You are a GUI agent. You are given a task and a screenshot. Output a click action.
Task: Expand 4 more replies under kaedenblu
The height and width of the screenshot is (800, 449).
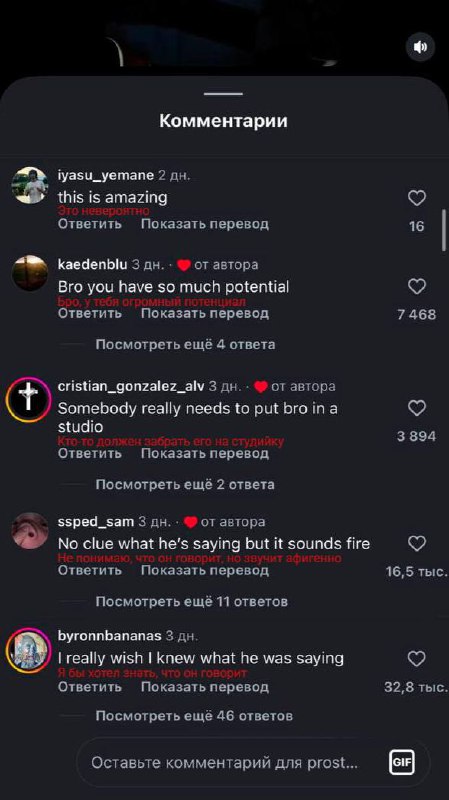pyautogui.click(x=185, y=344)
